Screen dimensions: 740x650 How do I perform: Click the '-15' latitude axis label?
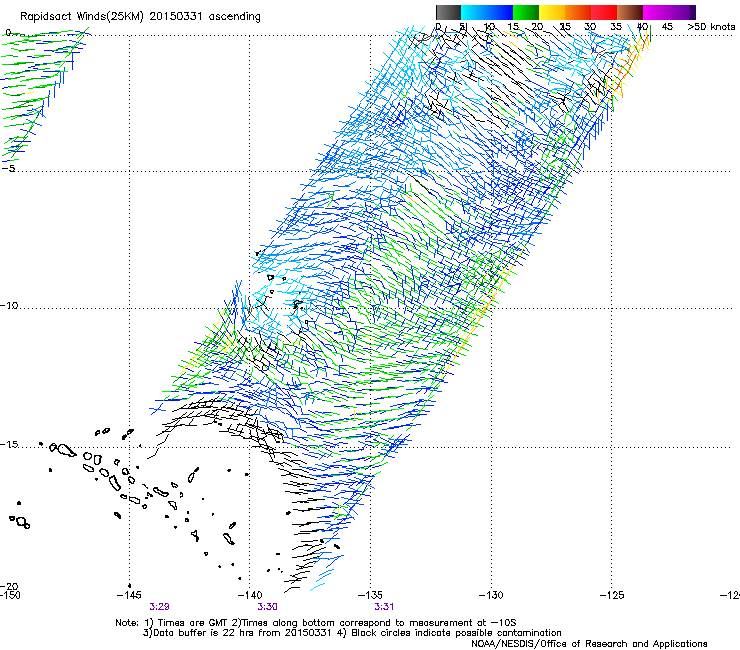click(9, 444)
